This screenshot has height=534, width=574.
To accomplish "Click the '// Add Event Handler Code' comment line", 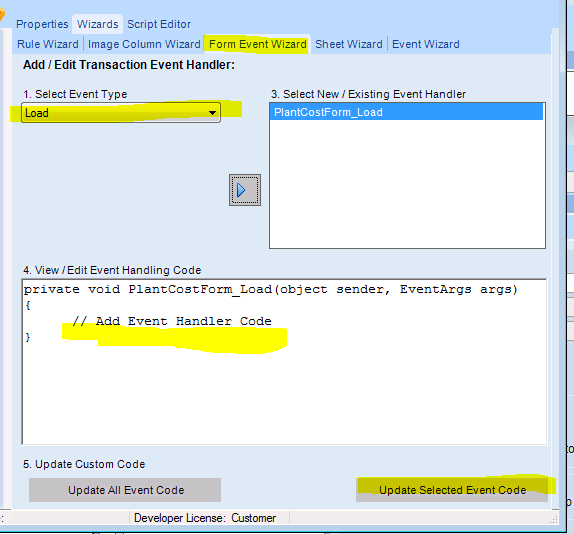I will pyautogui.click(x=172, y=321).
